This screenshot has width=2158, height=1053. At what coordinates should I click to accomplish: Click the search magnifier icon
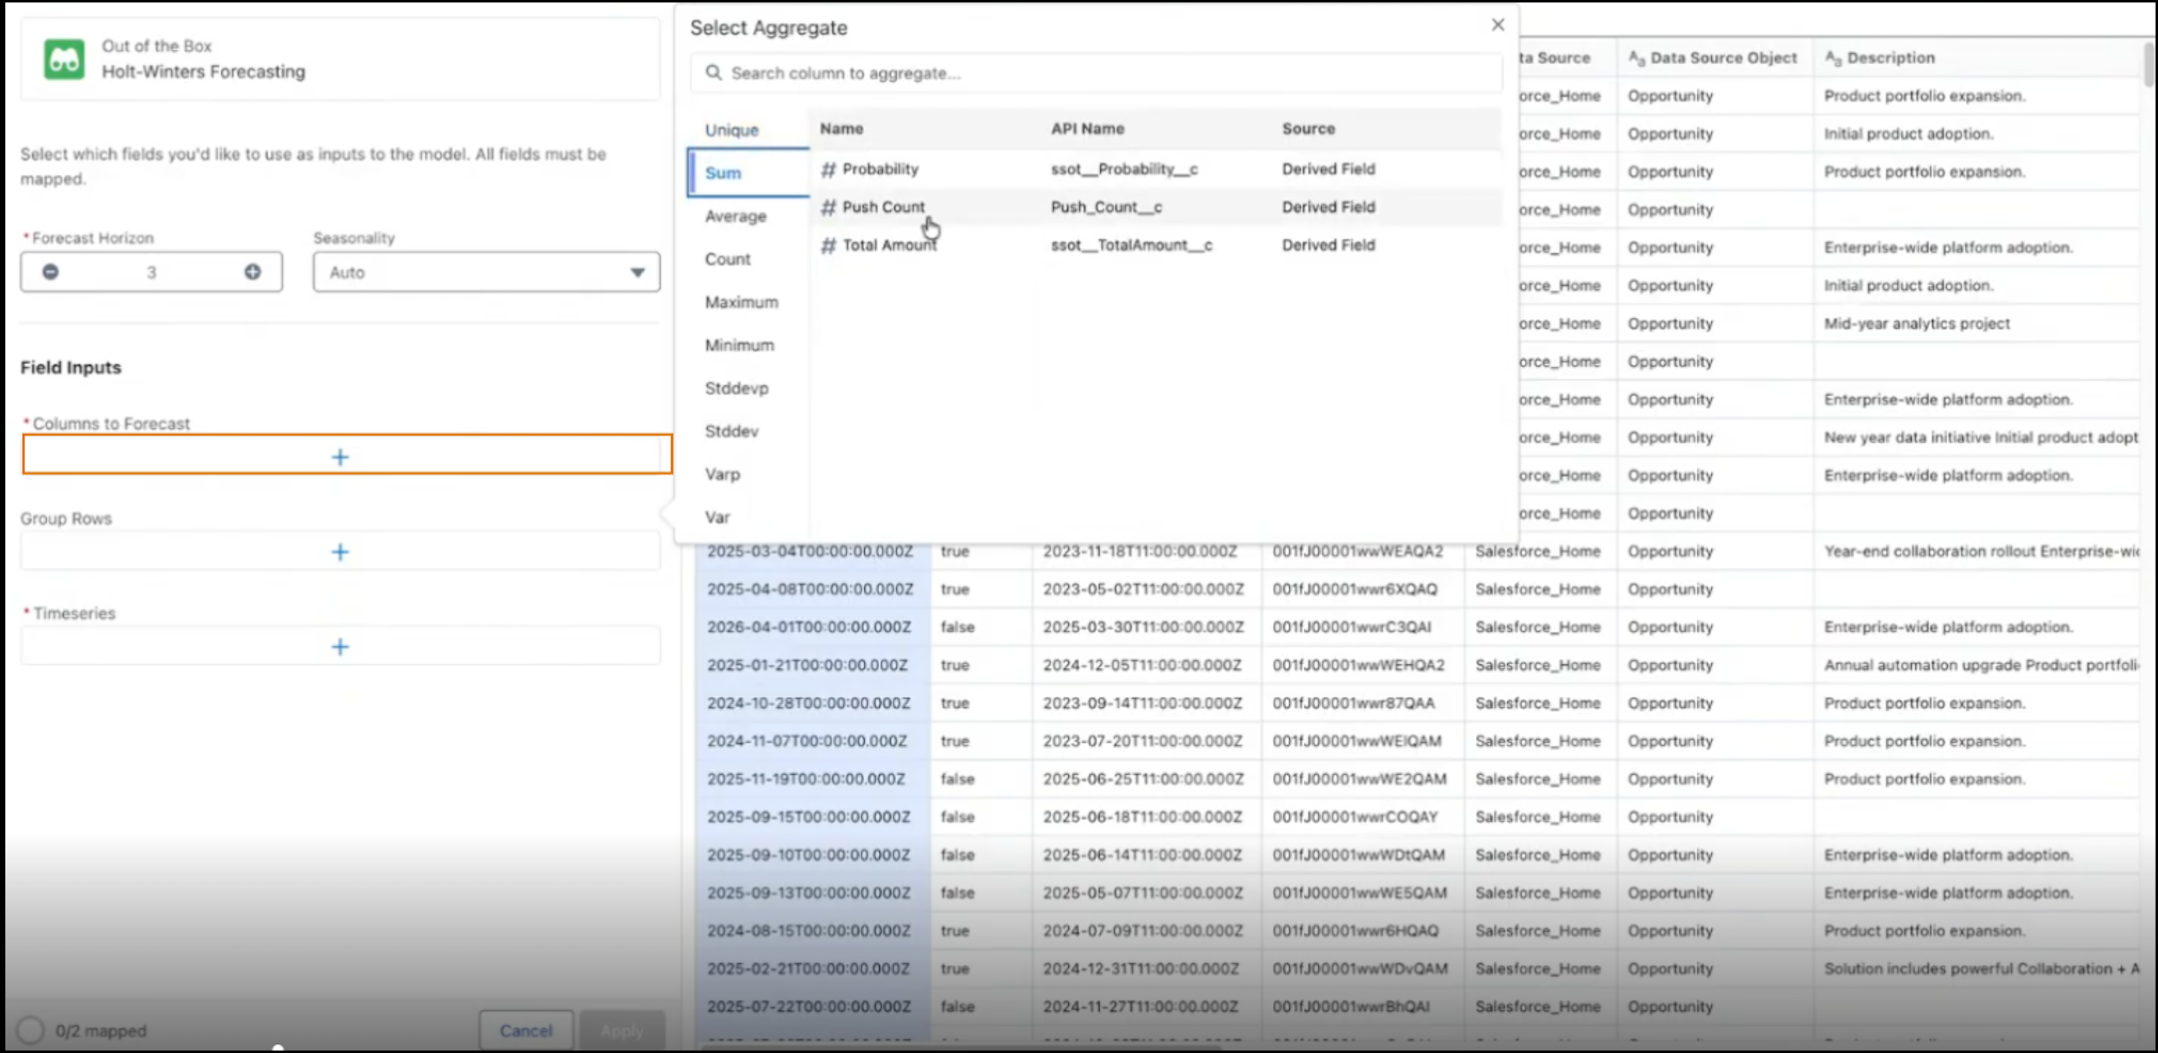click(713, 73)
